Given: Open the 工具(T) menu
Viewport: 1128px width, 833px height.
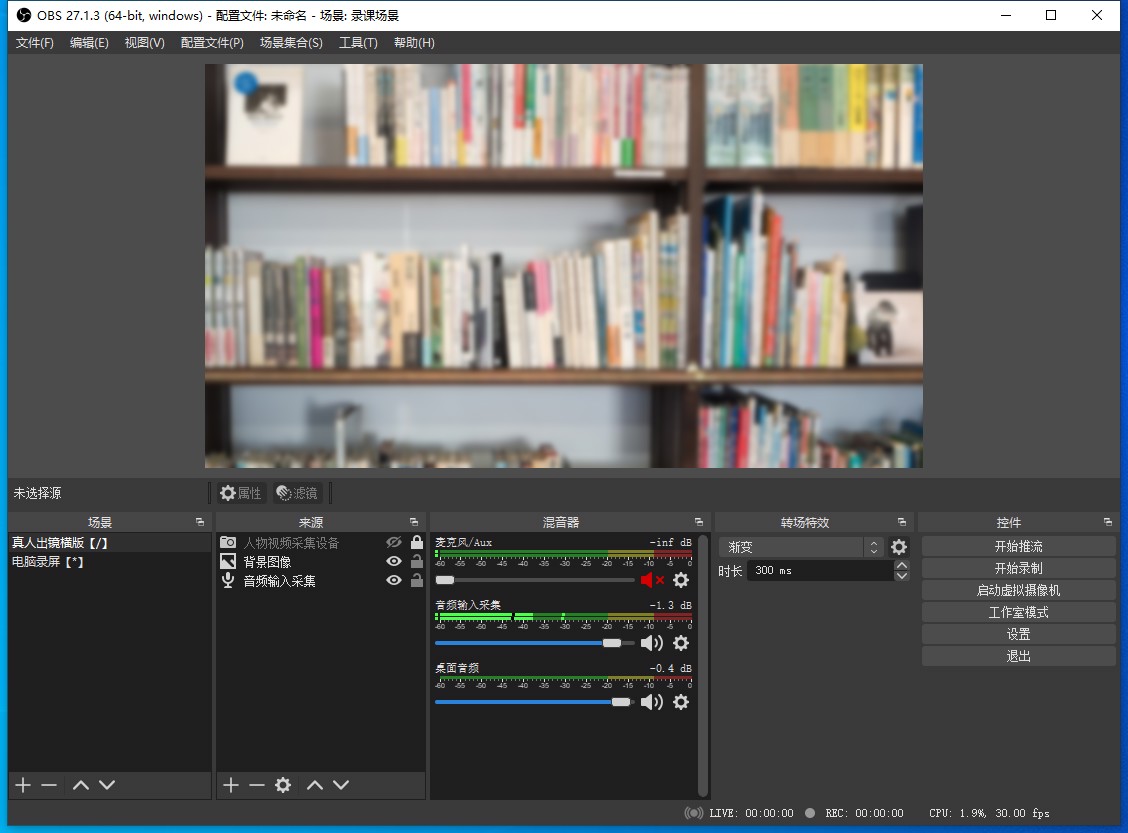Looking at the screenshot, I should point(358,43).
